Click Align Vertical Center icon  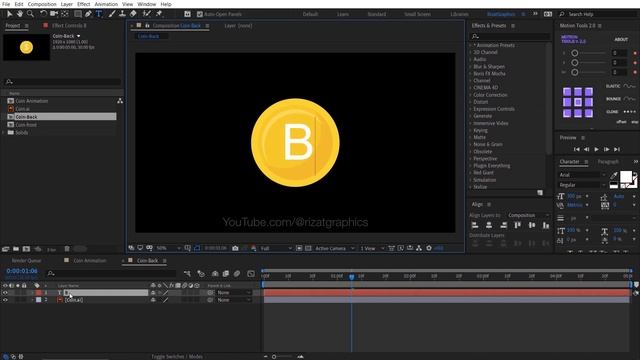point(532,225)
